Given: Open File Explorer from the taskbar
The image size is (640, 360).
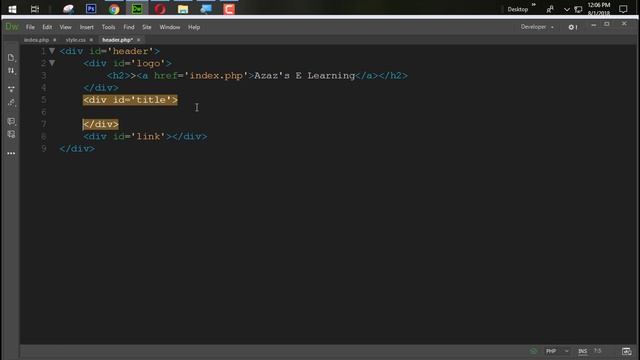Looking at the screenshot, I should click(x=183, y=9).
